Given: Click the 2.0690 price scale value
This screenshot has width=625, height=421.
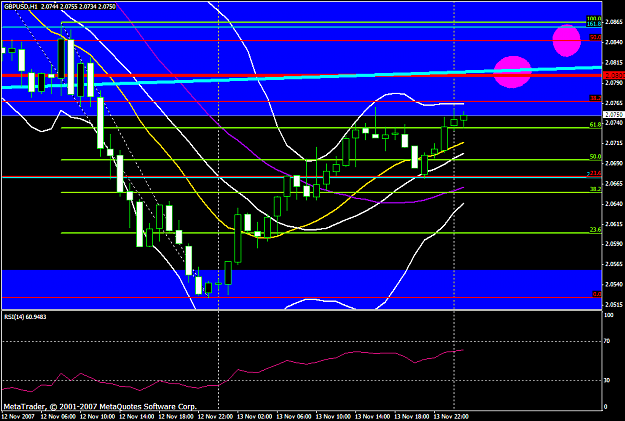Looking at the screenshot, I should (x=614, y=163).
